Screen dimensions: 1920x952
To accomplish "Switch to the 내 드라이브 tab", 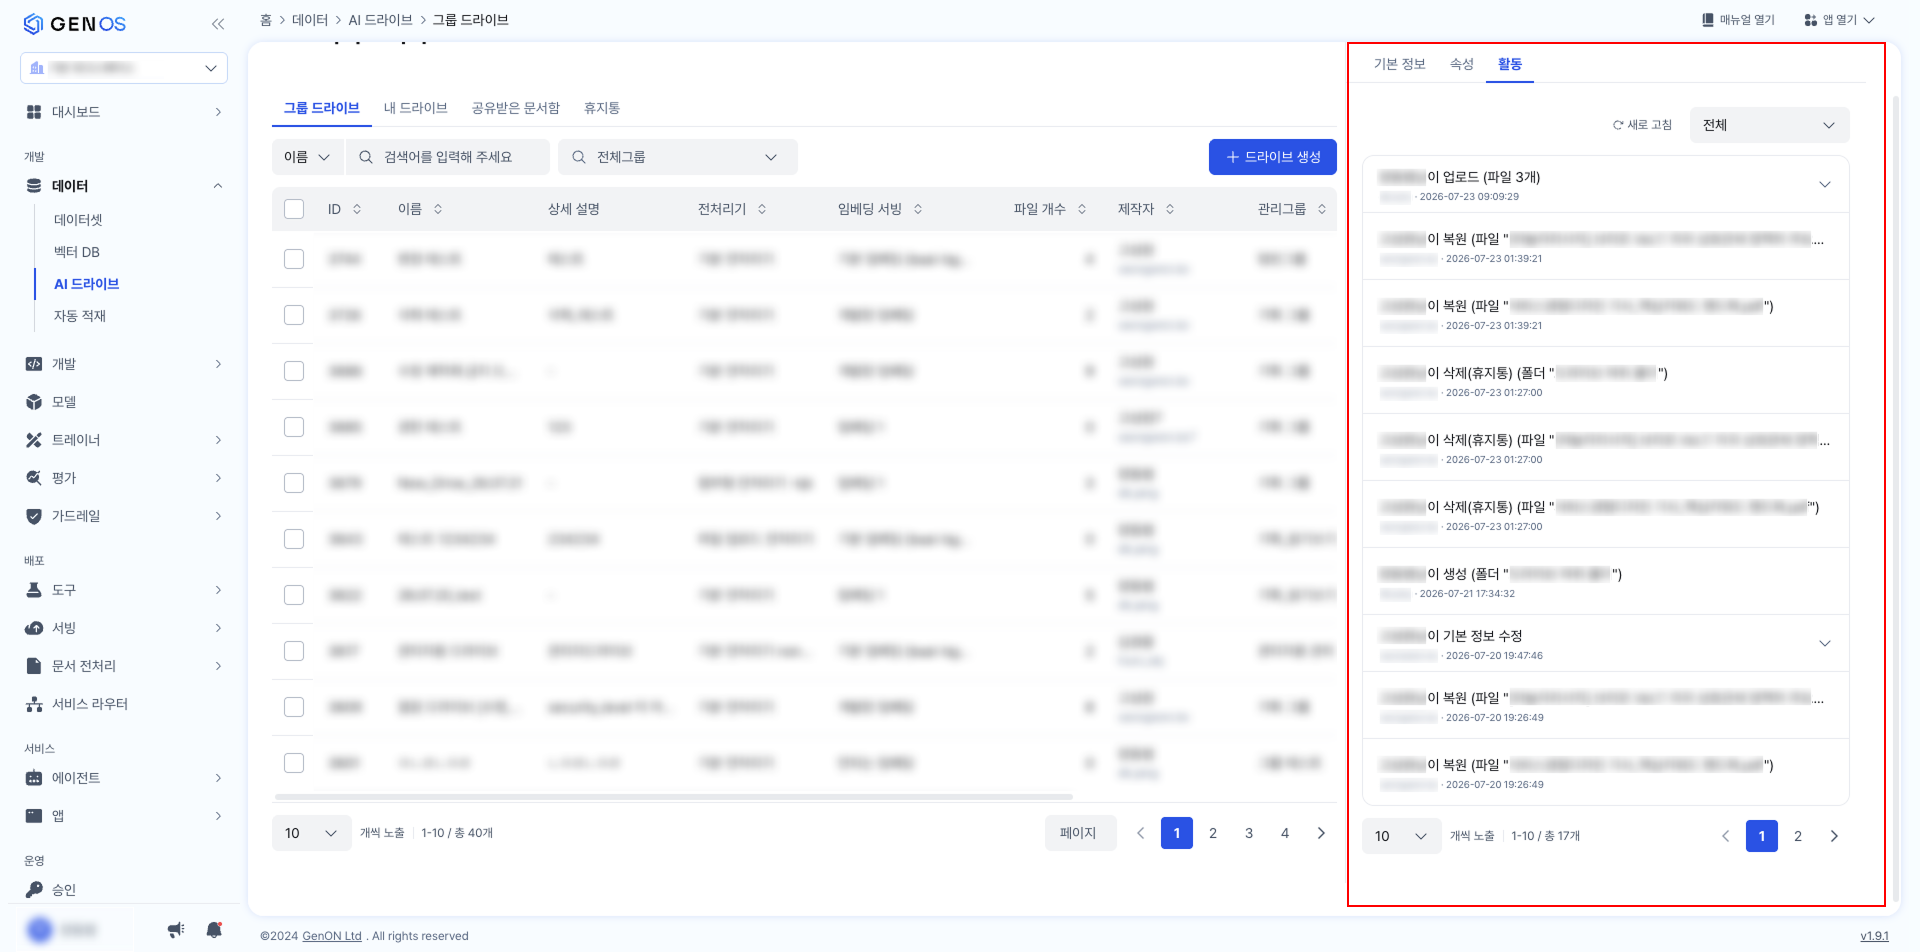I will pos(416,108).
